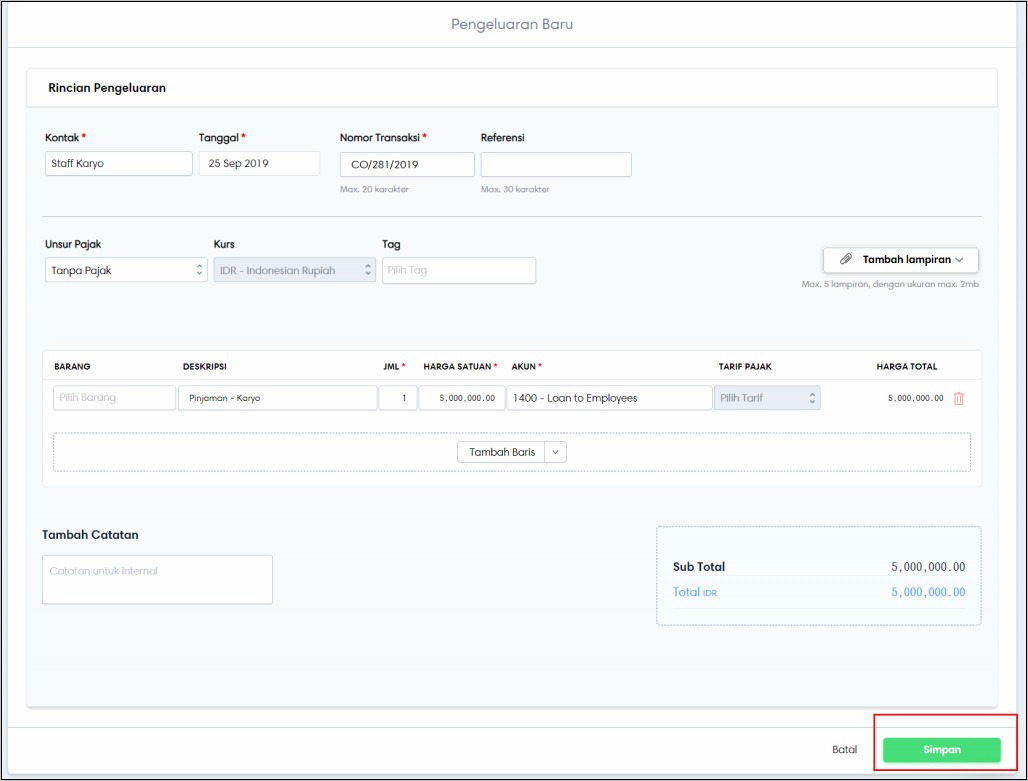Click the Max. 30 karakter hint
1028x781 pixels.
coord(515,189)
